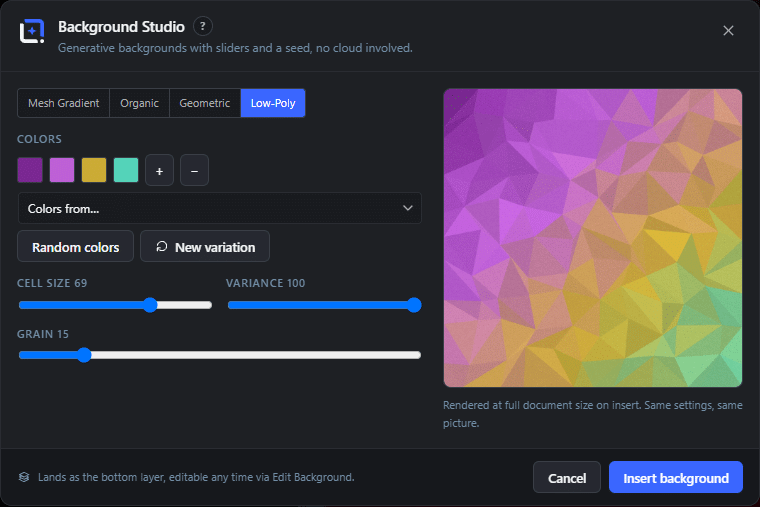Switch to the Mesh Gradient tab

(63, 103)
